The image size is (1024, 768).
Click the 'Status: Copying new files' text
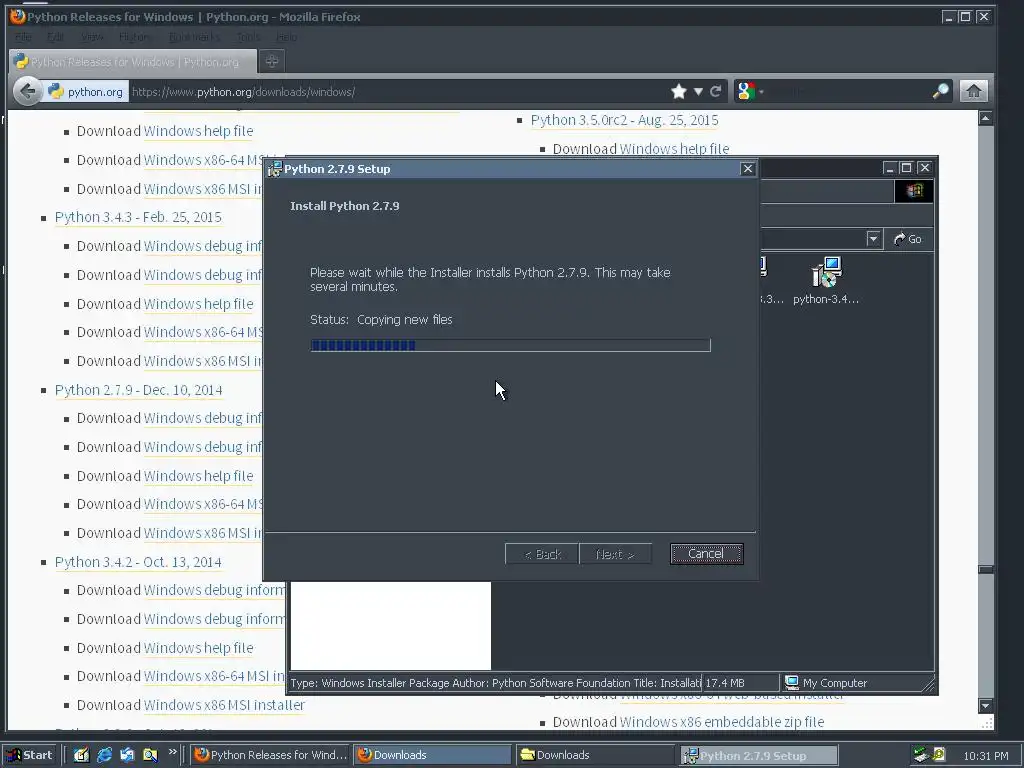[x=381, y=319]
